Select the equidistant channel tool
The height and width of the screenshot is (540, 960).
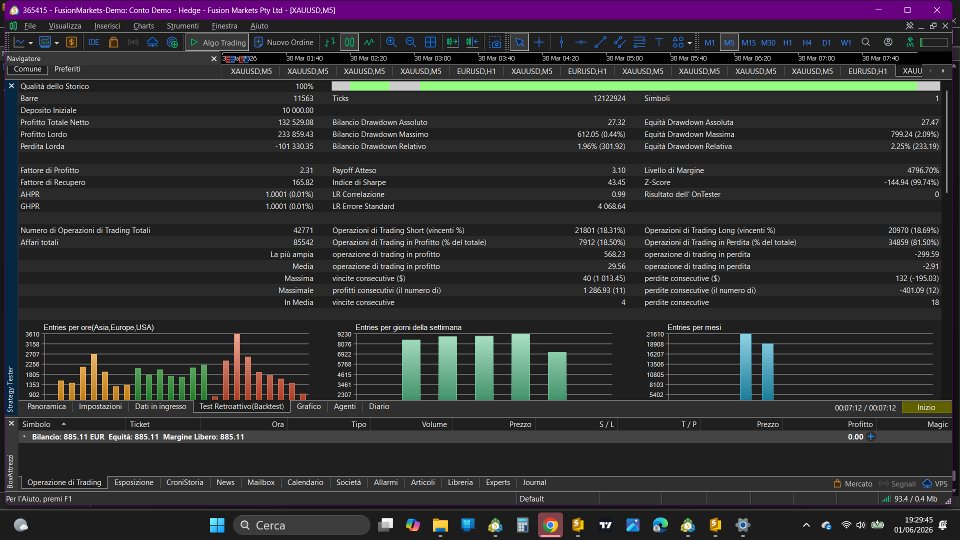620,42
